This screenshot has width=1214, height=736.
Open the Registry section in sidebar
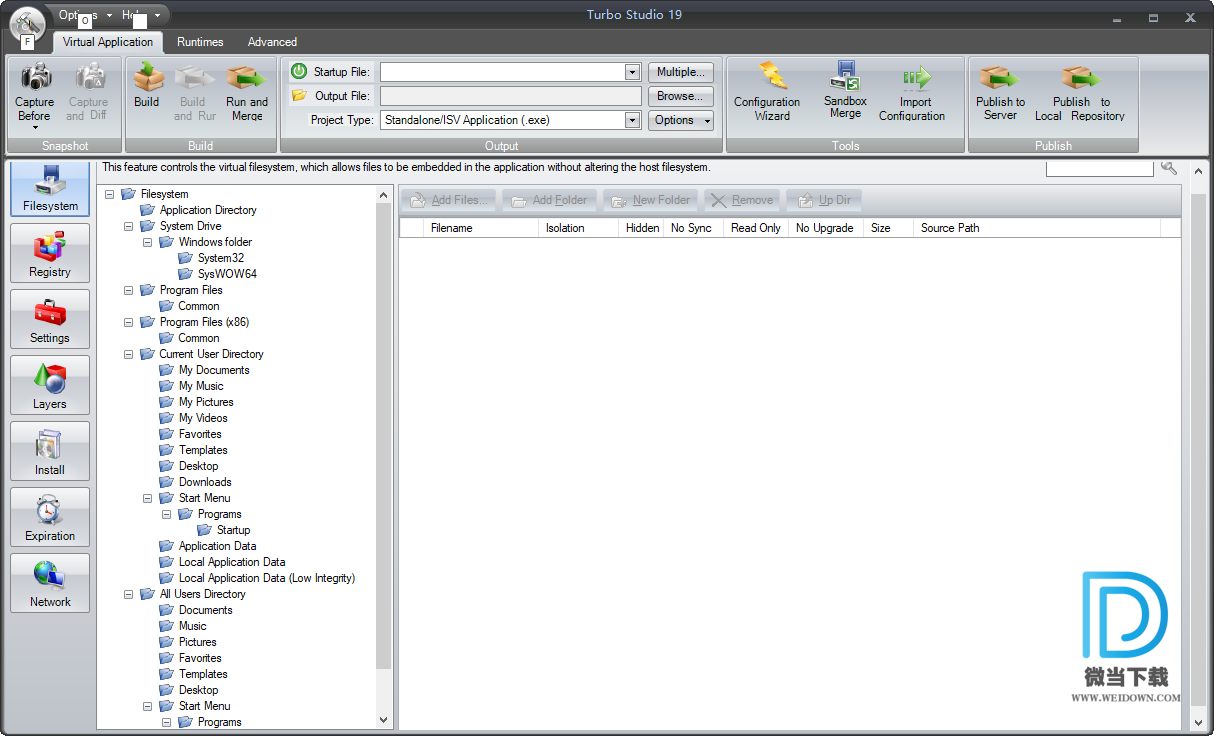[50, 254]
